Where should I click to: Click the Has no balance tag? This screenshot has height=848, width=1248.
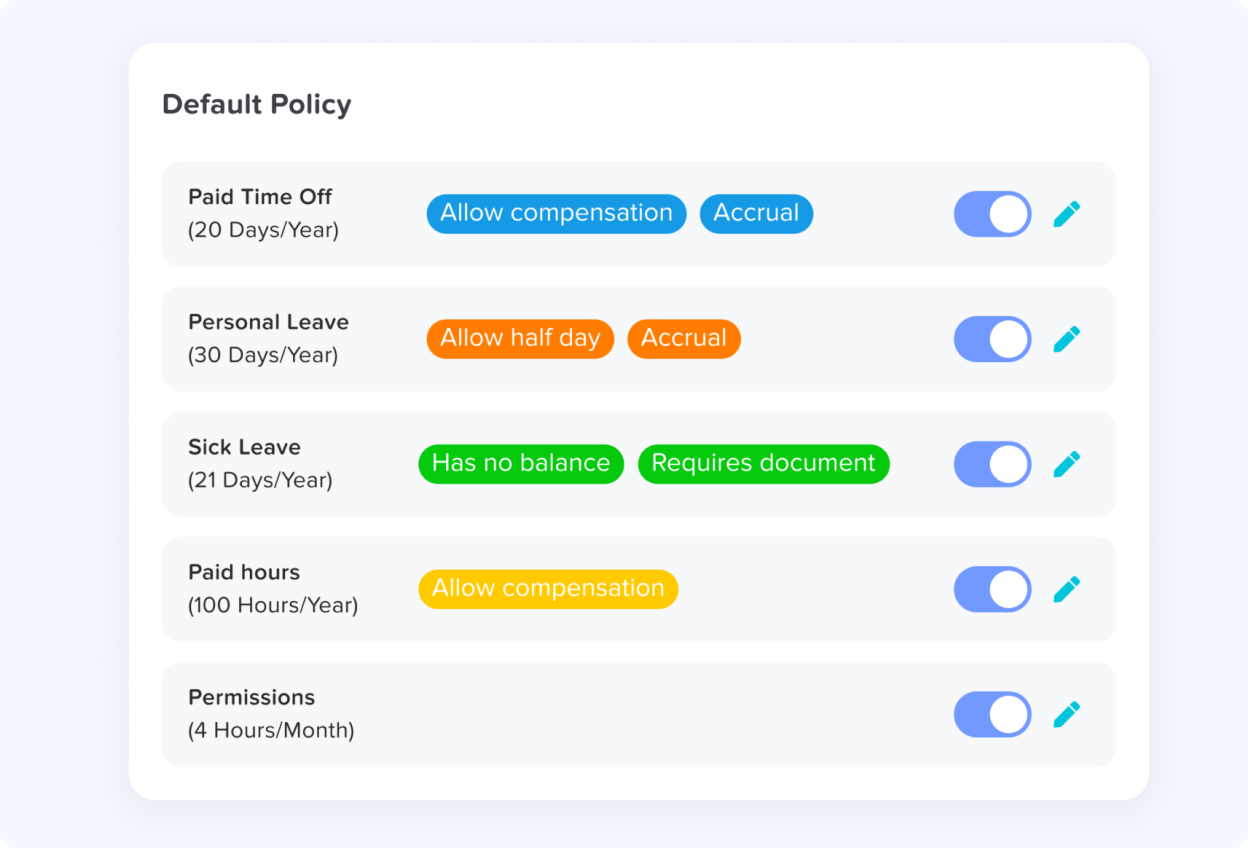pyautogui.click(x=521, y=464)
